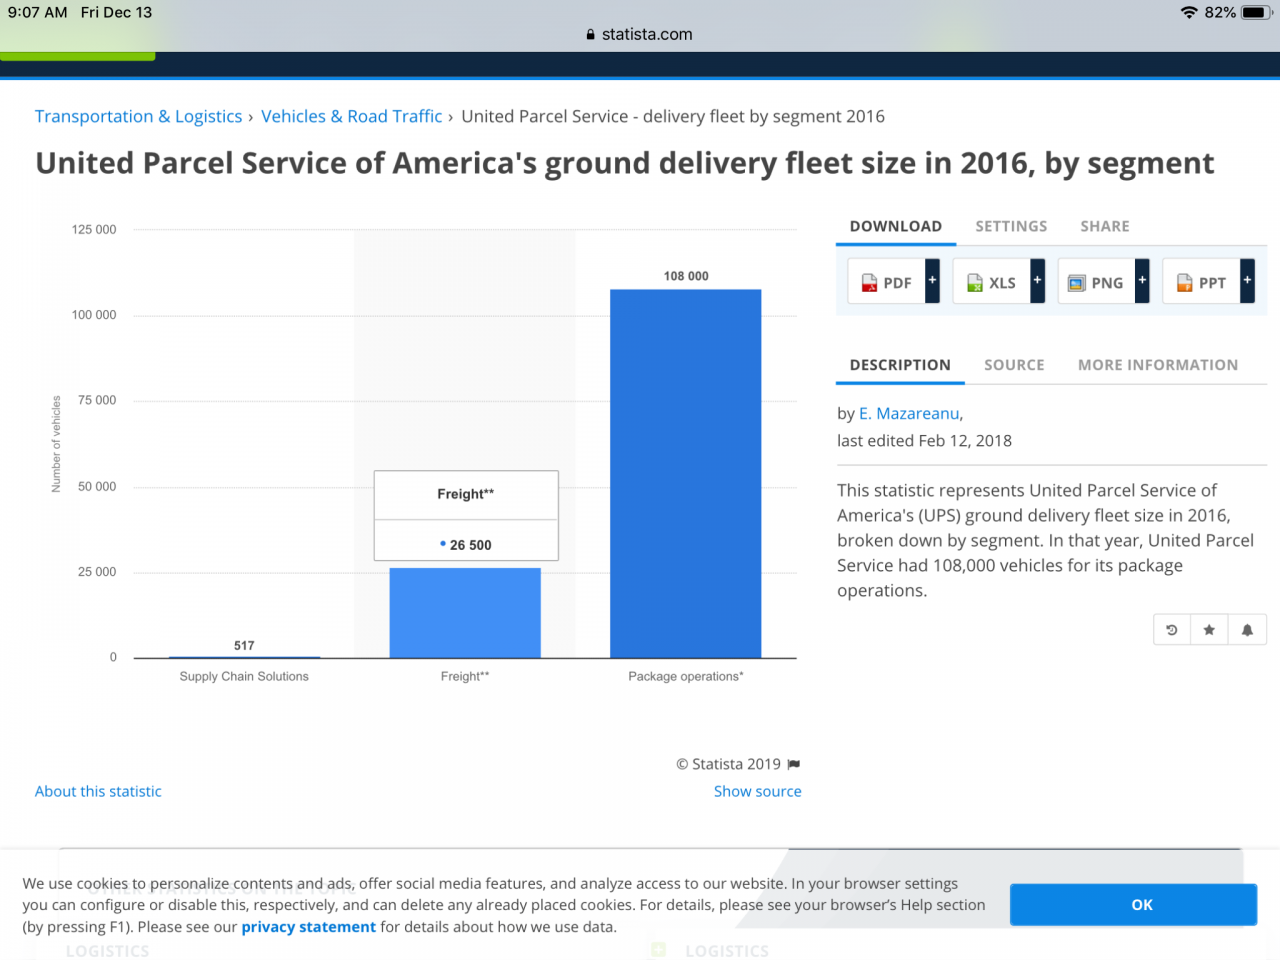Screen dimensions: 1280x960
Task: Switch to the Download tab
Action: tap(896, 226)
